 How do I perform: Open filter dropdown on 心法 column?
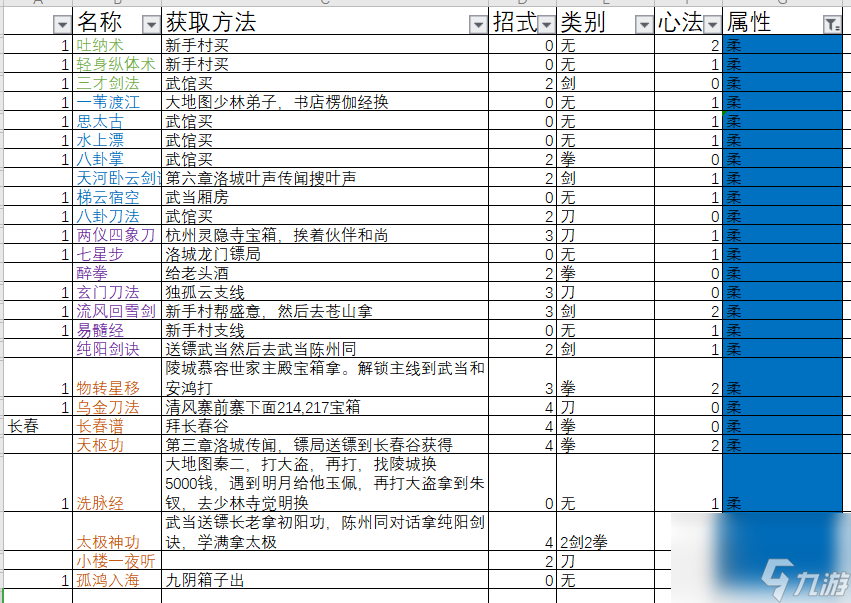(713, 24)
